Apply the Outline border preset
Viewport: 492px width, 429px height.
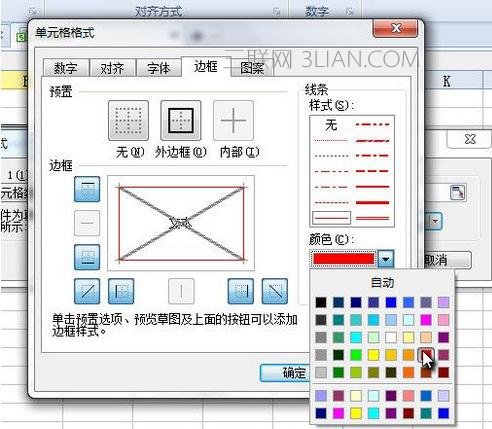pos(181,121)
